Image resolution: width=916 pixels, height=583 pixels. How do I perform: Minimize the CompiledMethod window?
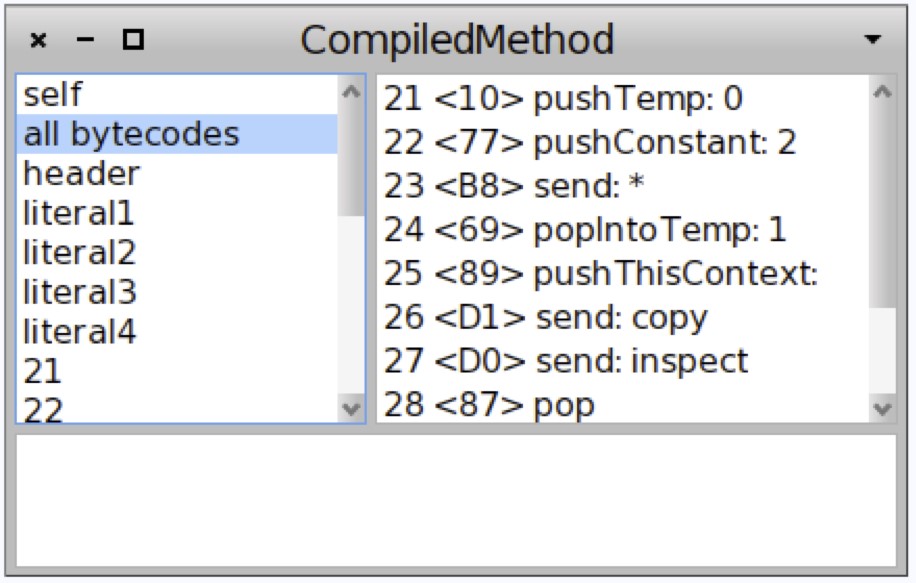(85, 40)
